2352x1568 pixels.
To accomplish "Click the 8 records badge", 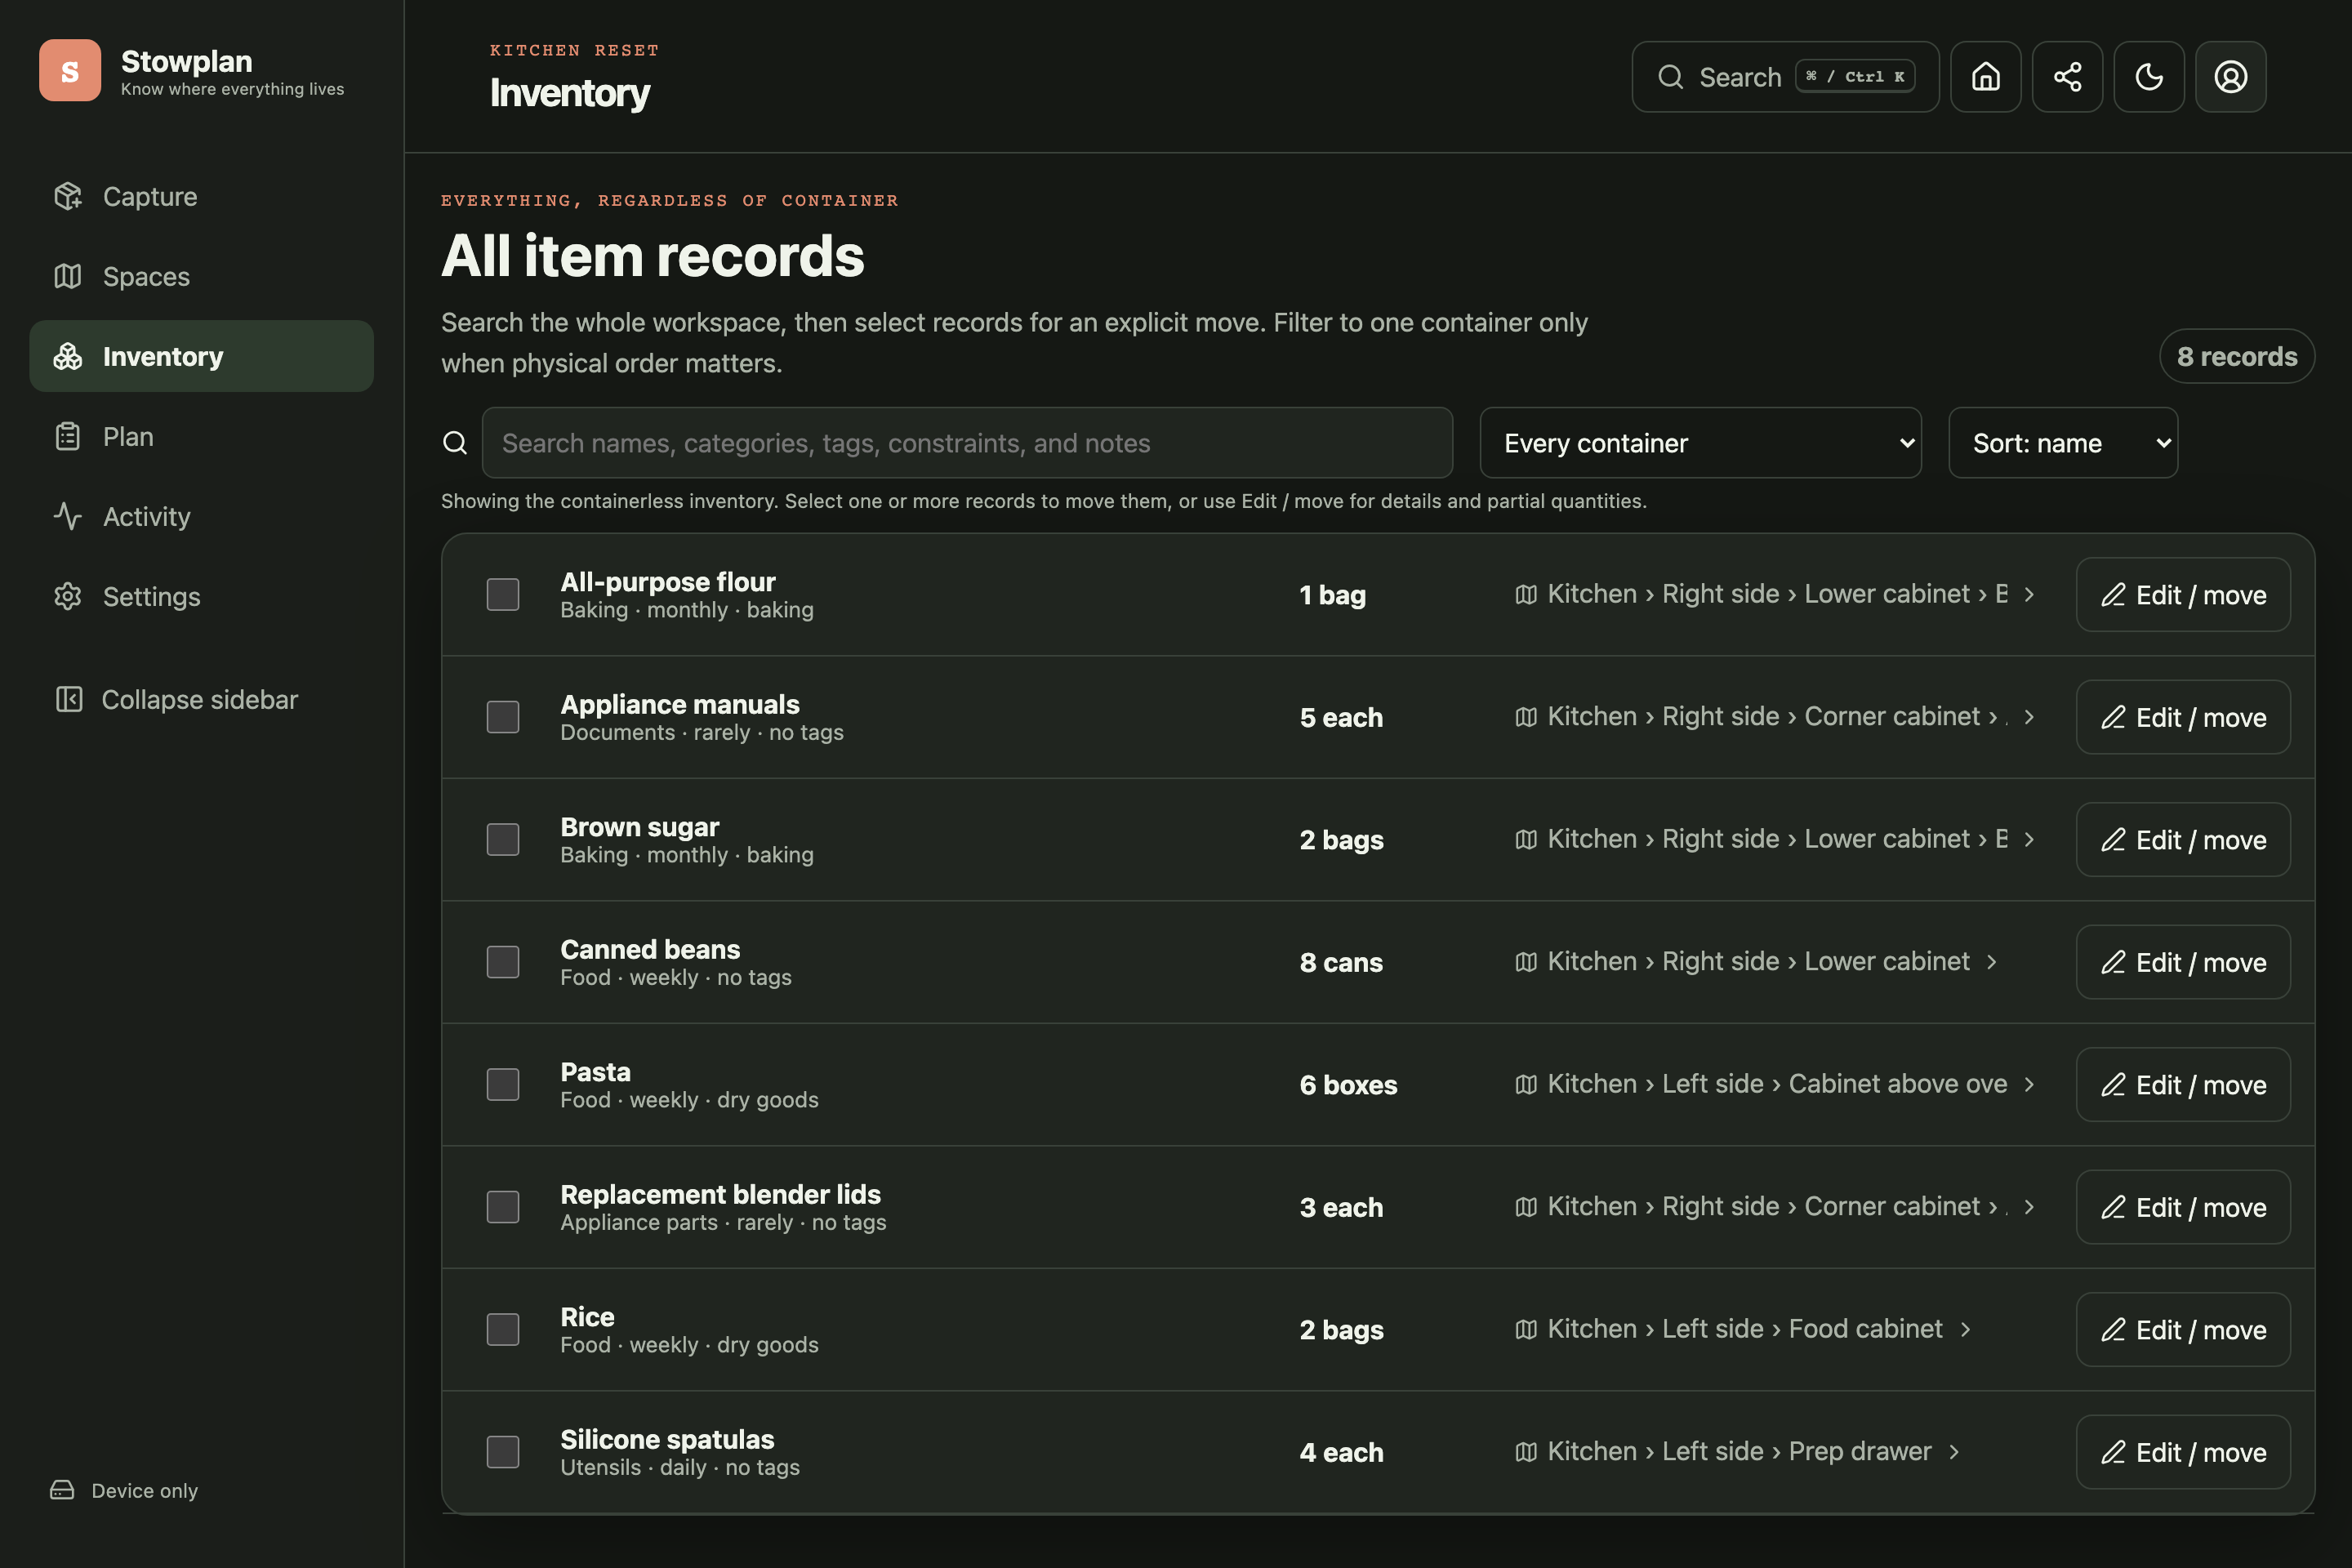I will [x=2237, y=356].
